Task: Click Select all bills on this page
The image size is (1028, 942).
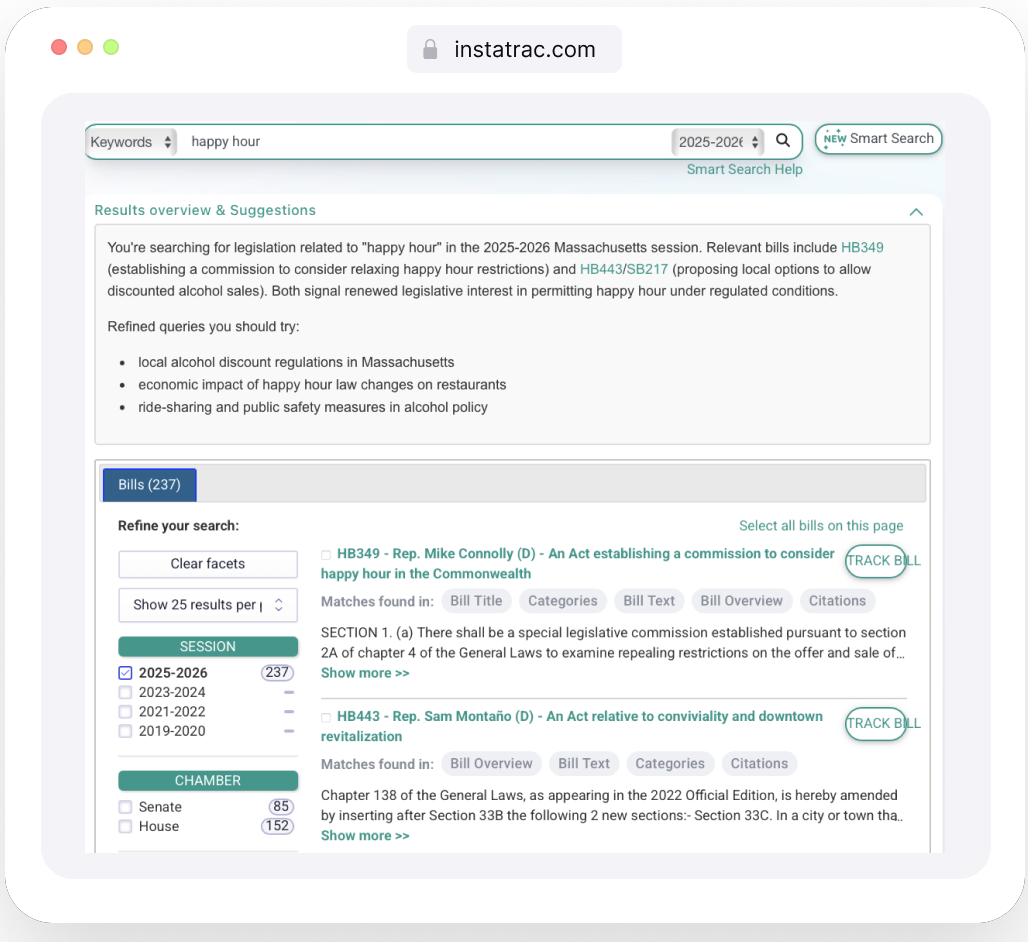Action: pyautogui.click(x=821, y=526)
